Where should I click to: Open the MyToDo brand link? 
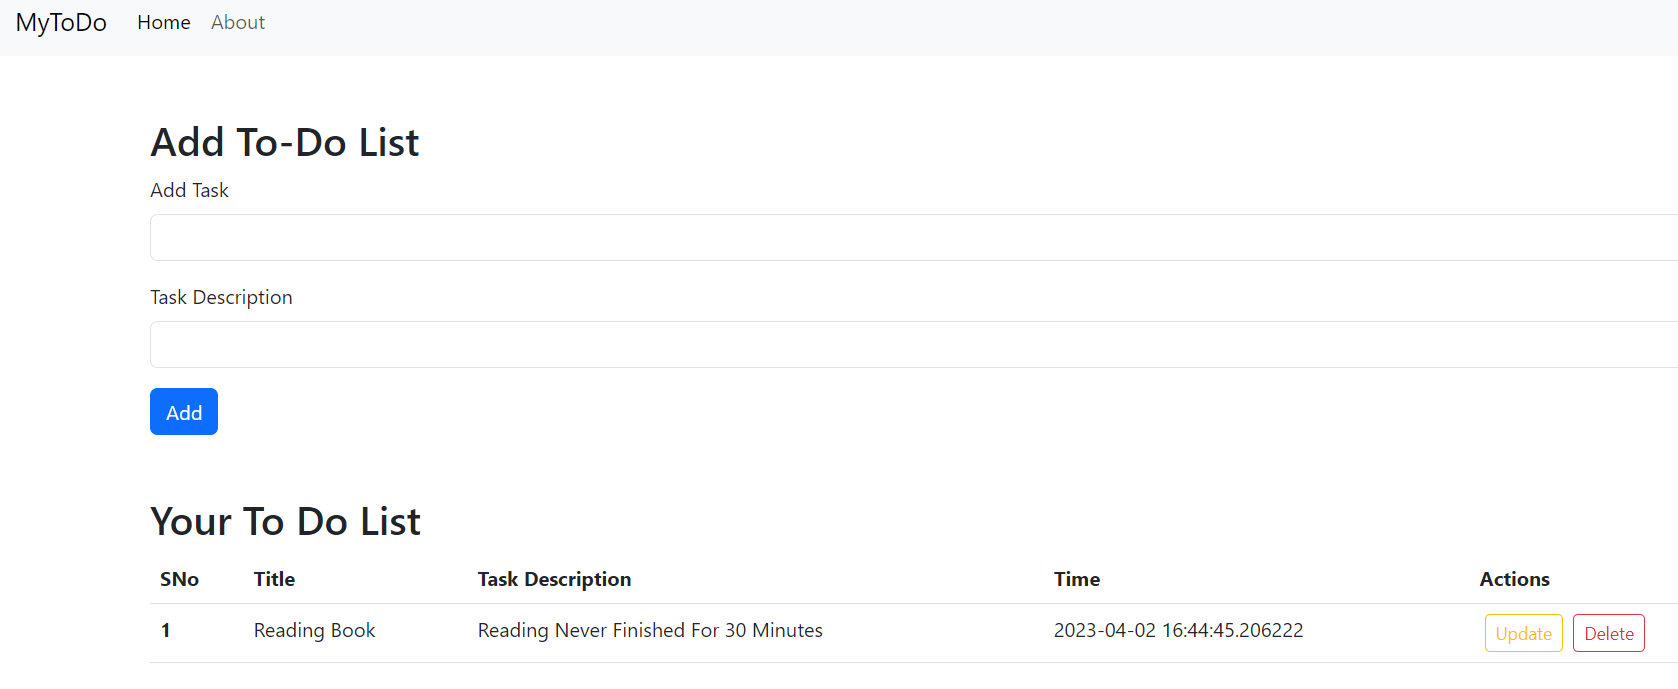61,22
